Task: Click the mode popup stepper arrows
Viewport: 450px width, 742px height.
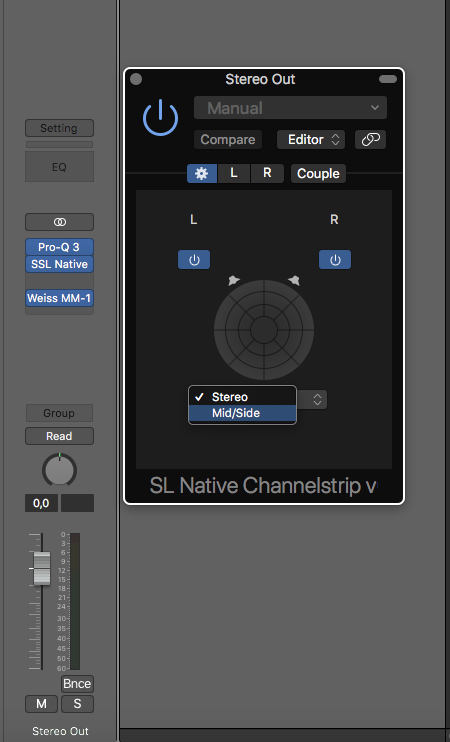Action: pyautogui.click(x=317, y=400)
